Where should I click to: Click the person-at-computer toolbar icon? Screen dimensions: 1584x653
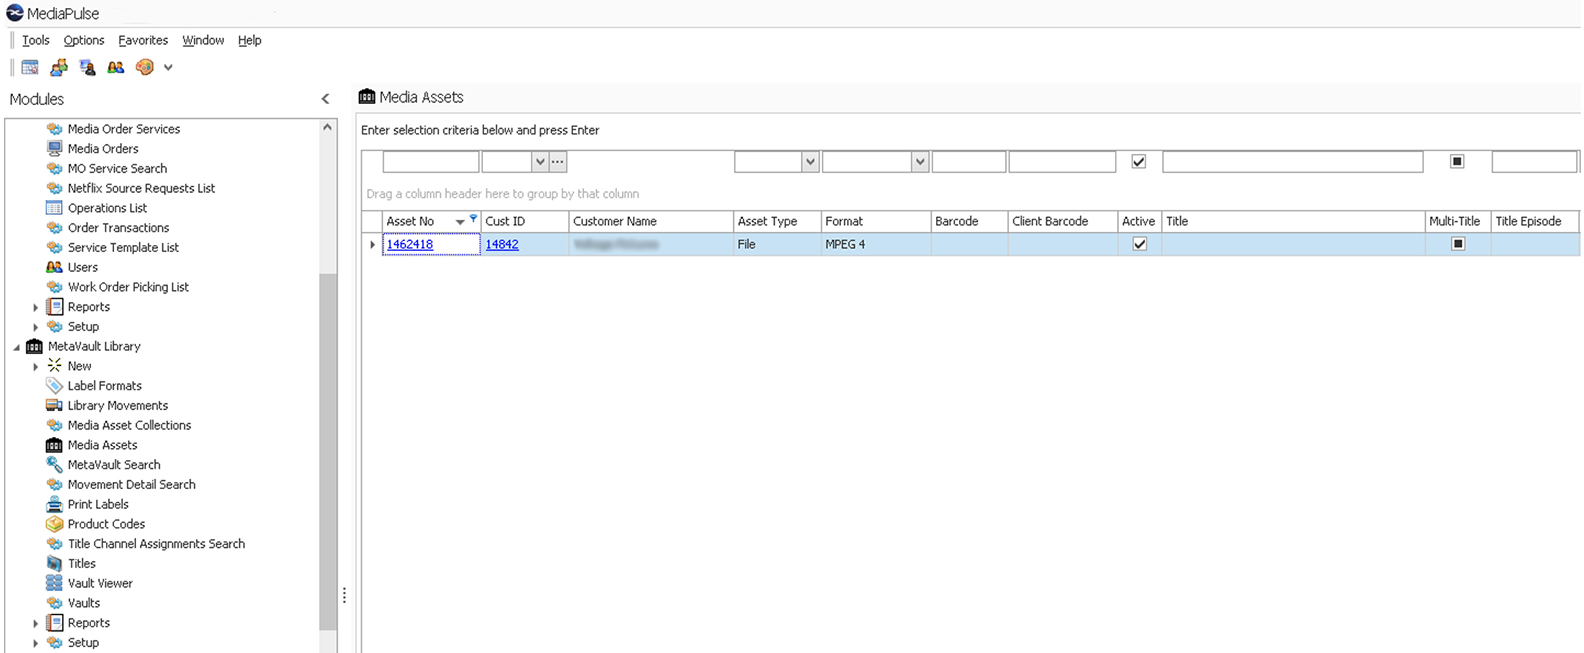[88, 67]
